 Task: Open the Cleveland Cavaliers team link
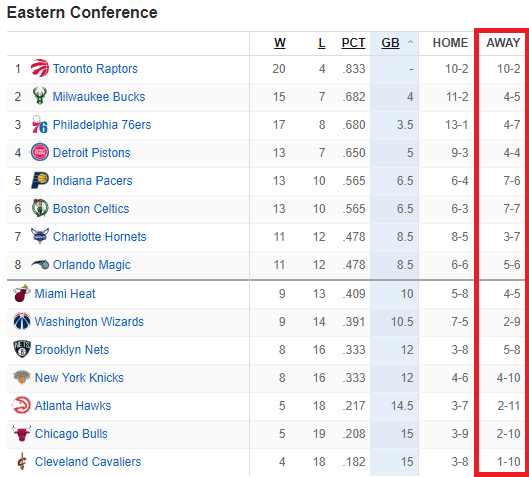[x=88, y=461]
